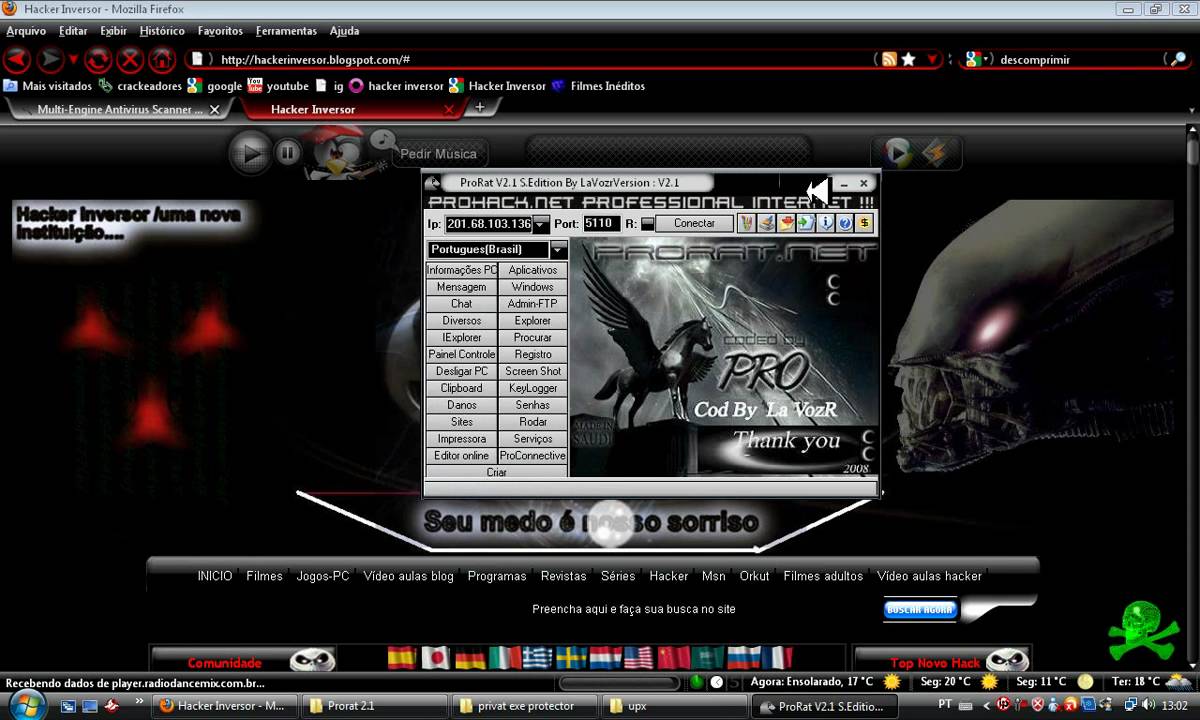Click the Conectar button

click(x=694, y=224)
